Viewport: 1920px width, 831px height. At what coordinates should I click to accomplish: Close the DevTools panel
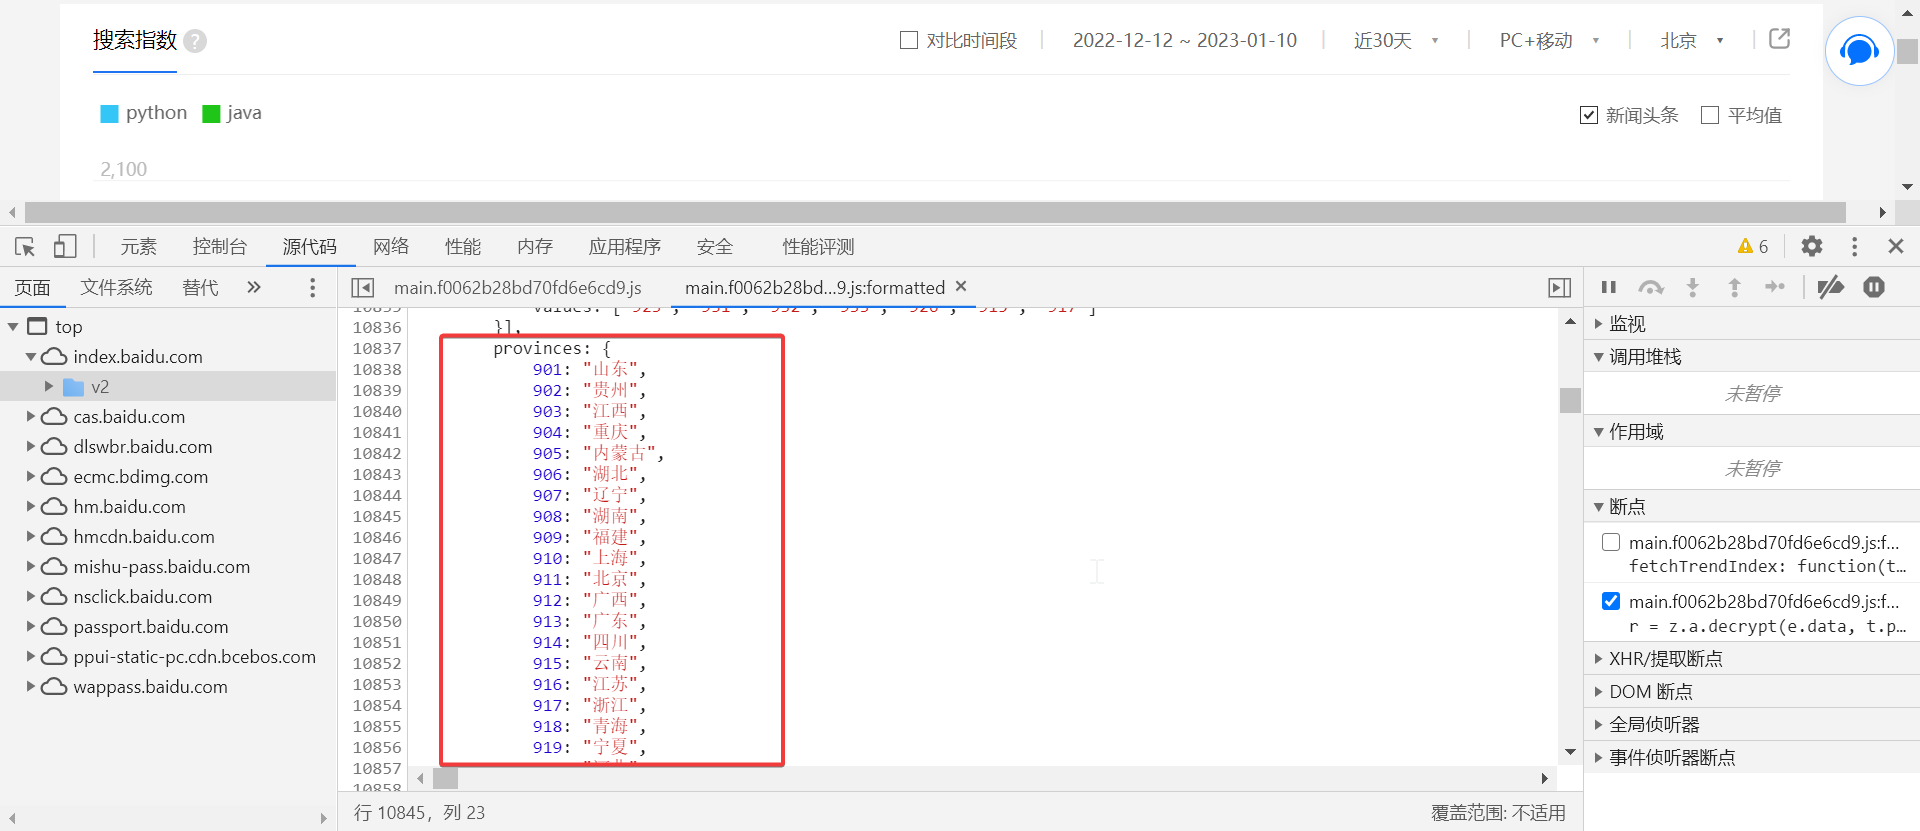(1895, 246)
